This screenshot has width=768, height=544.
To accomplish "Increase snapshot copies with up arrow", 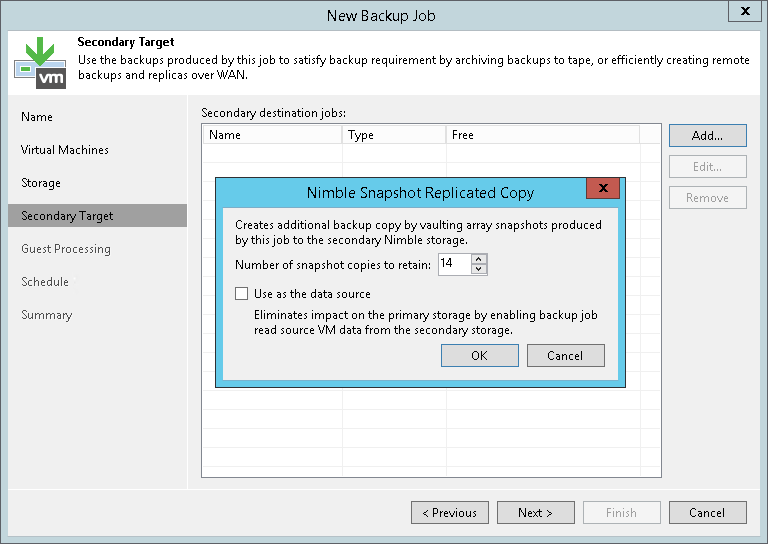I will tap(479, 259).
